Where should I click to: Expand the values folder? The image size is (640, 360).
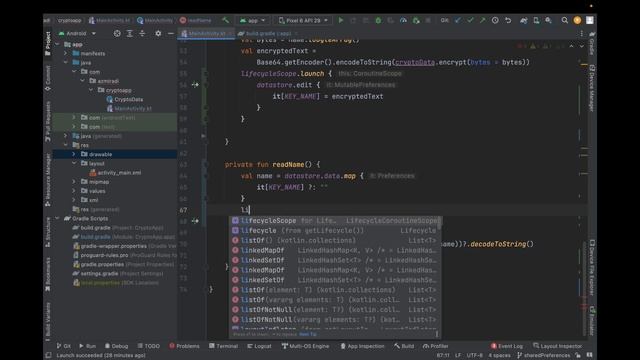coord(74,191)
